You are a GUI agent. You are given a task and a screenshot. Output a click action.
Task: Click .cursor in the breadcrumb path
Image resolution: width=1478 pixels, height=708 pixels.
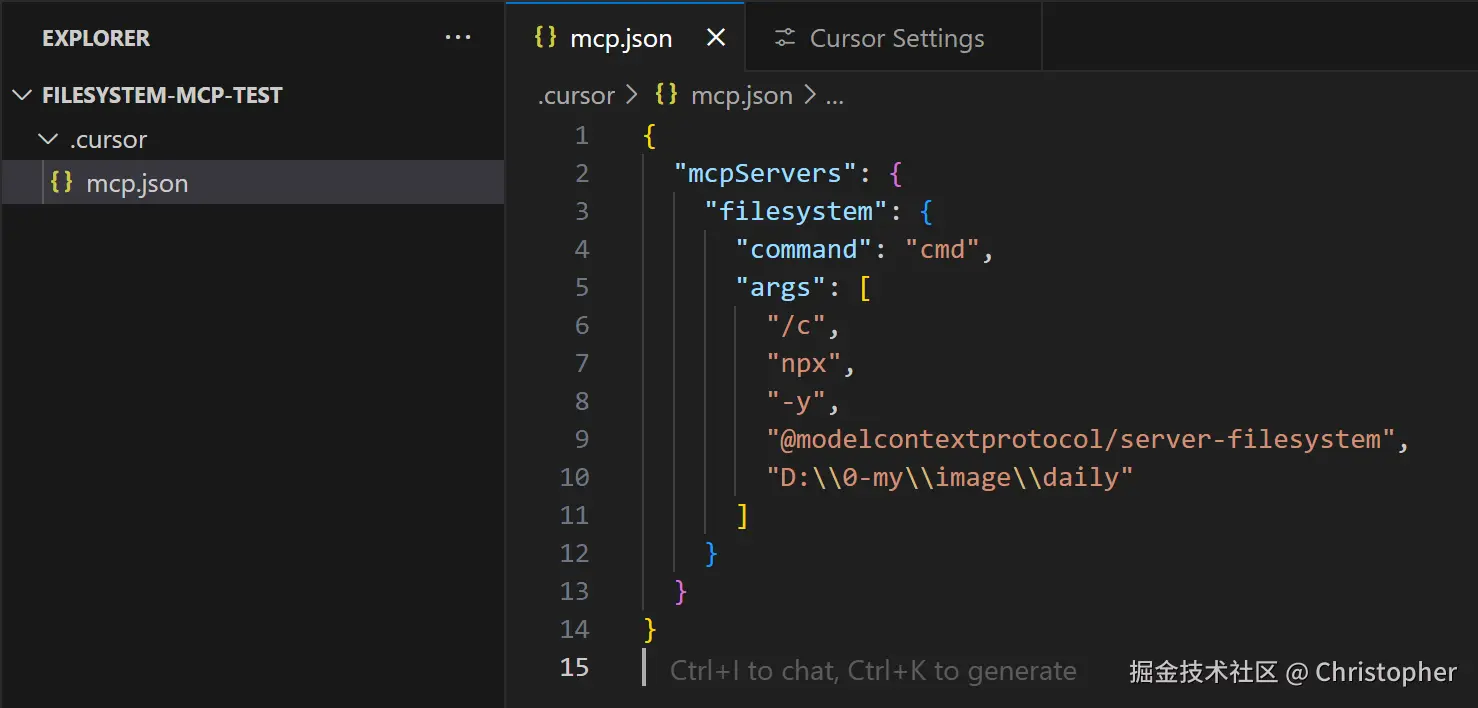pos(577,96)
